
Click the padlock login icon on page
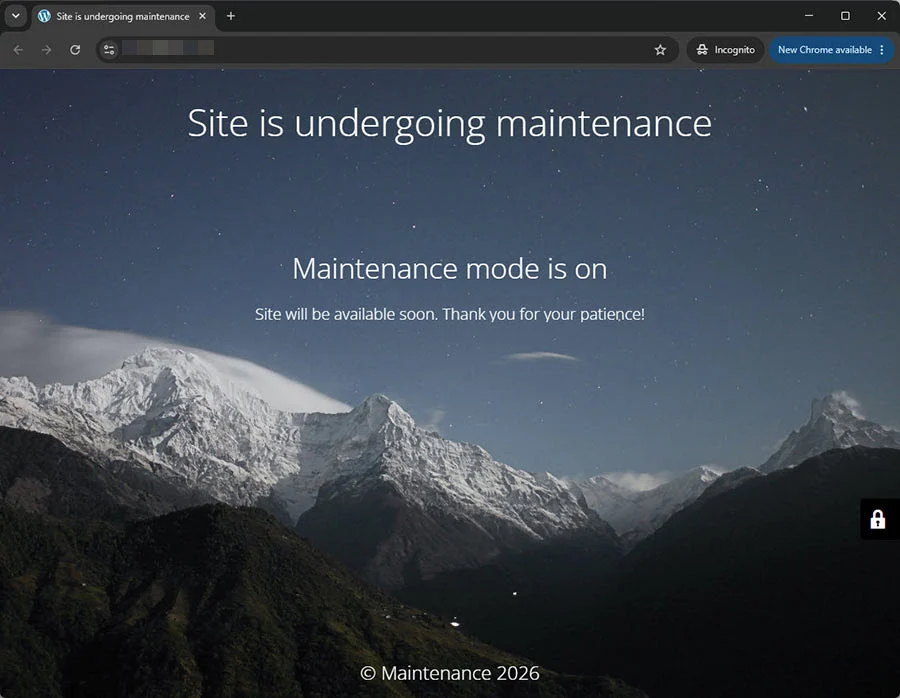tap(878, 519)
